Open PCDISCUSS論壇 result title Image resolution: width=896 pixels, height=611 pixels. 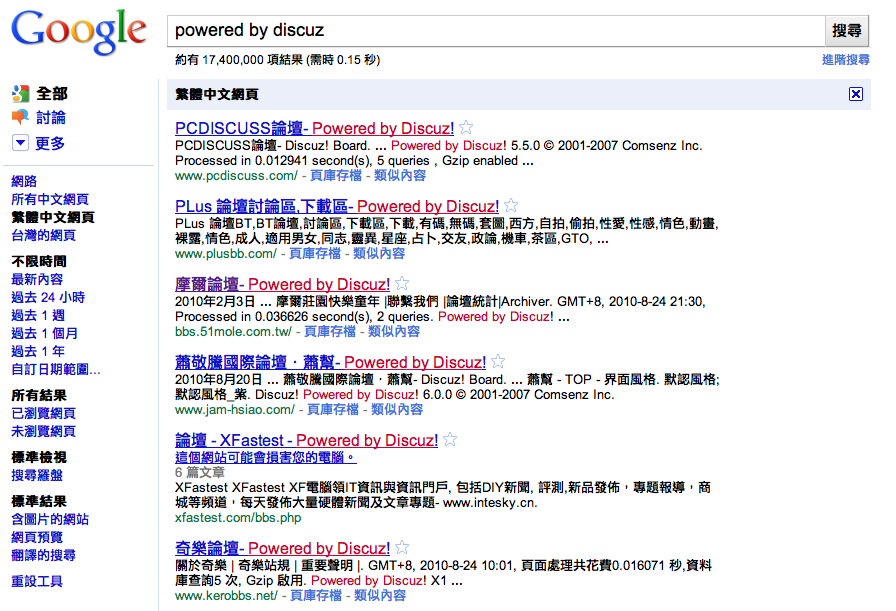tap(314, 128)
